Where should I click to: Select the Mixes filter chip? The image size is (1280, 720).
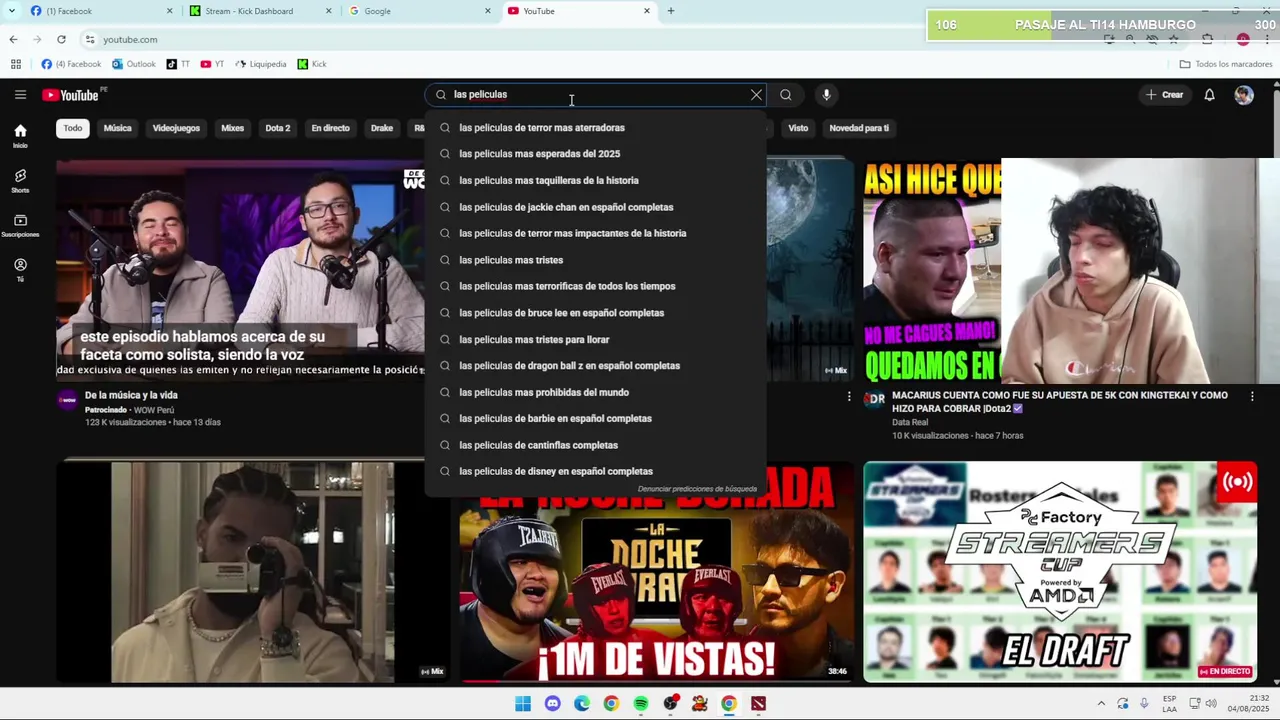tap(233, 128)
